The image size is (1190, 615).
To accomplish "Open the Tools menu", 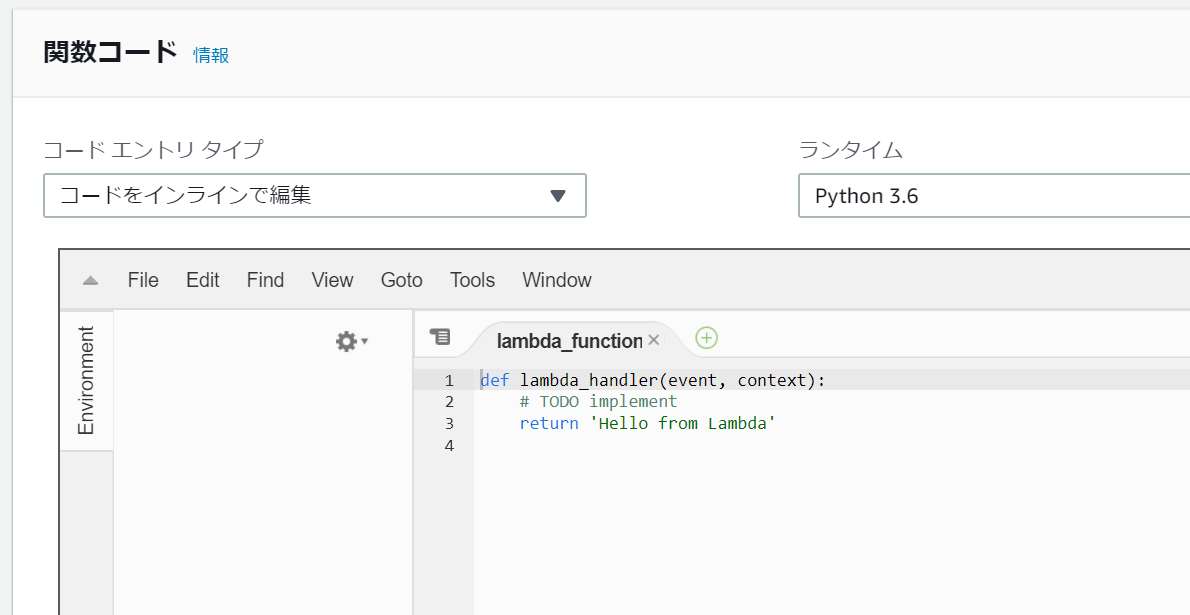I will click(472, 281).
